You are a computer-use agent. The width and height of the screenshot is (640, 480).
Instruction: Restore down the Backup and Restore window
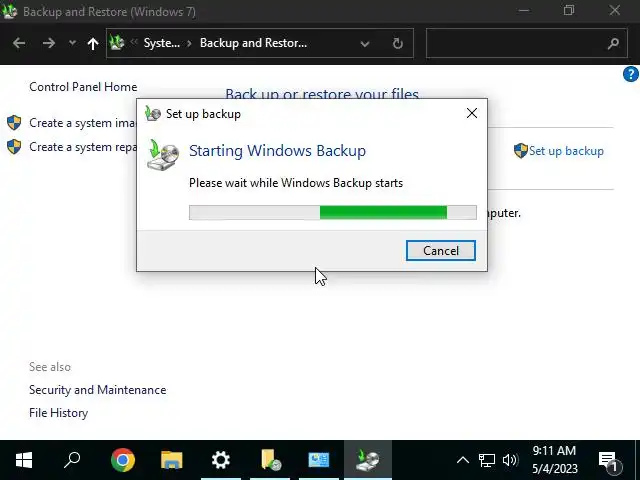[569, 11]
